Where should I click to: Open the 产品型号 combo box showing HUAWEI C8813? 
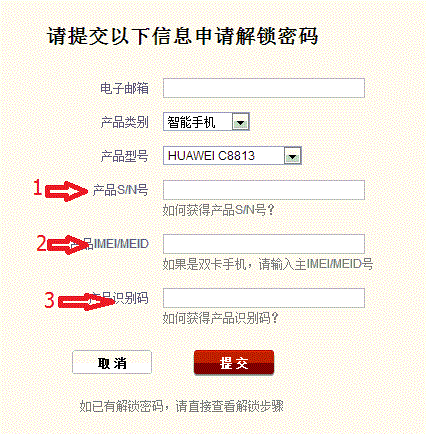click(x=232, y=156)
